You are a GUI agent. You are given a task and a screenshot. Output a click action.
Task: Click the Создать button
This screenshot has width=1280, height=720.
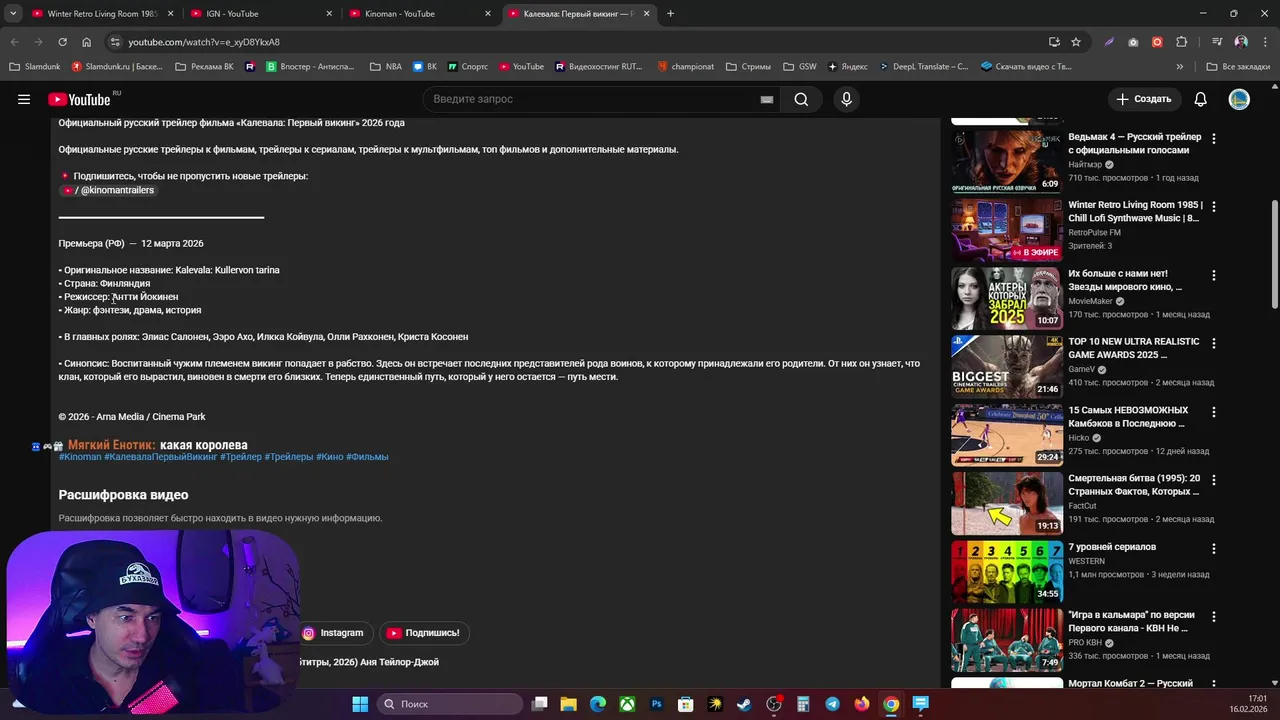coord(1144,99)
